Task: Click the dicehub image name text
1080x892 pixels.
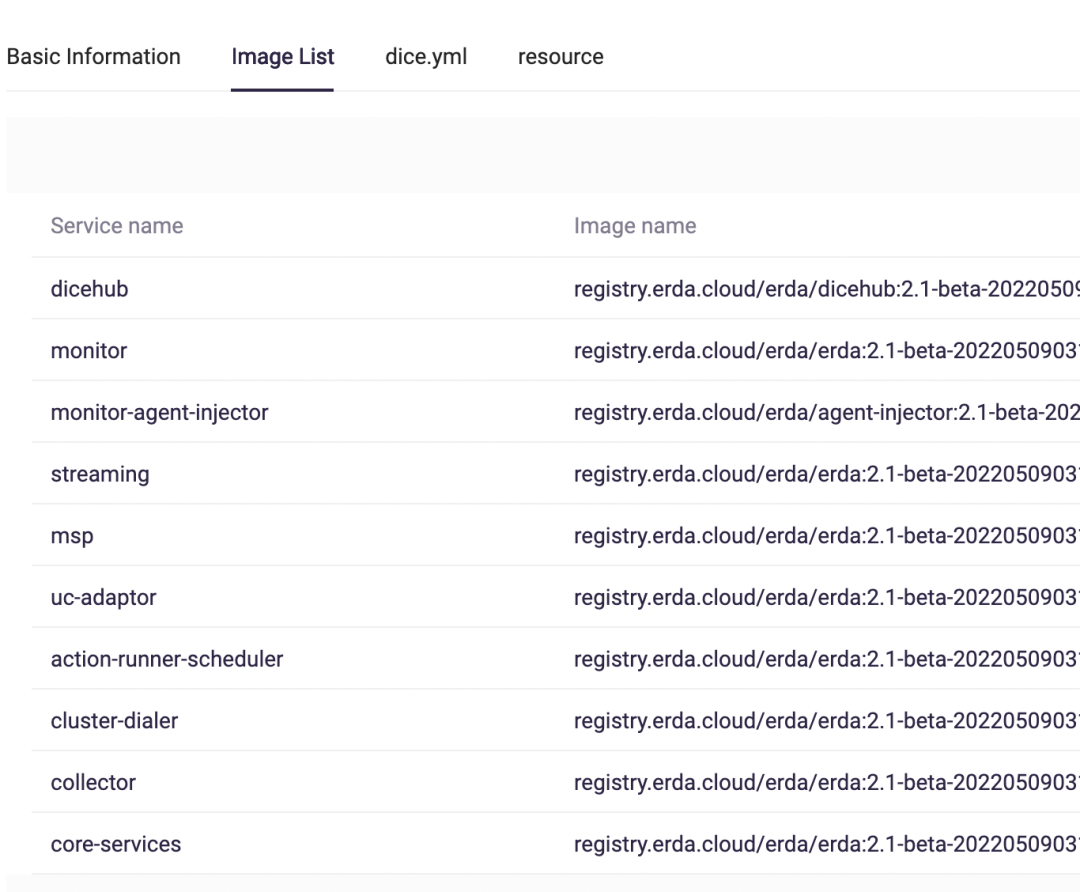Action: point(827,289)
